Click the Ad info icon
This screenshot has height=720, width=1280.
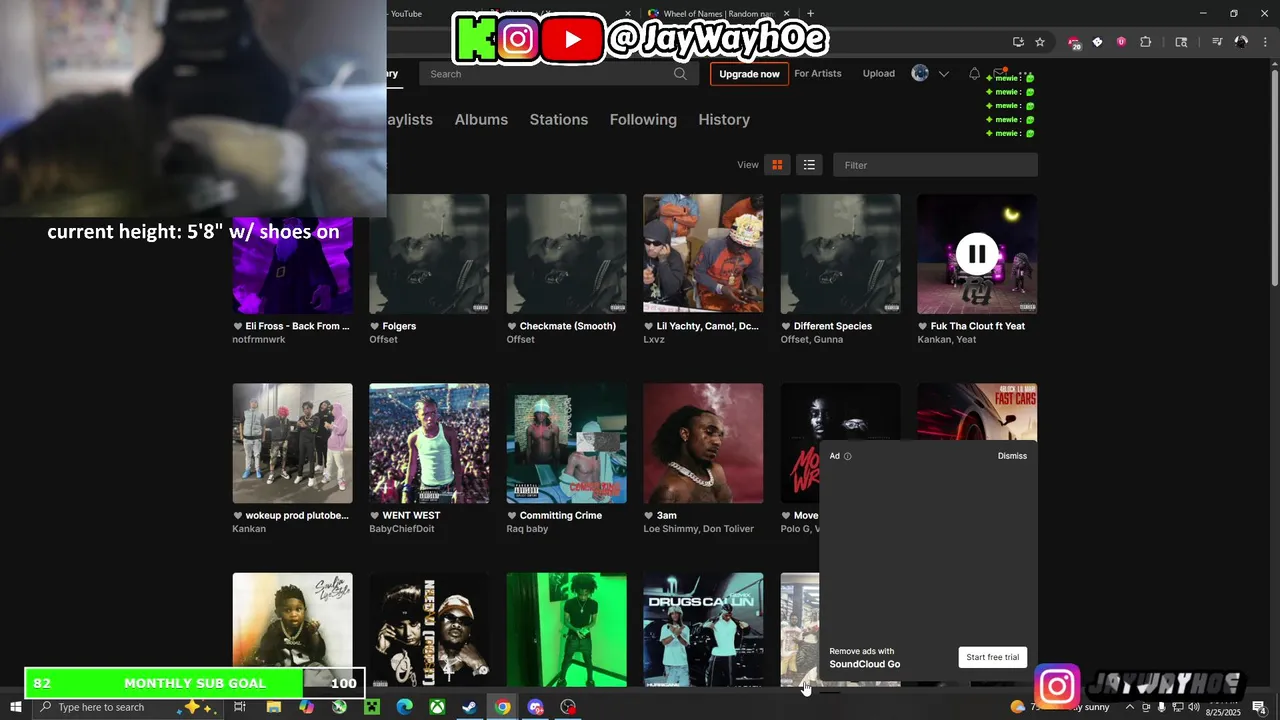click(x=848, y=456)
